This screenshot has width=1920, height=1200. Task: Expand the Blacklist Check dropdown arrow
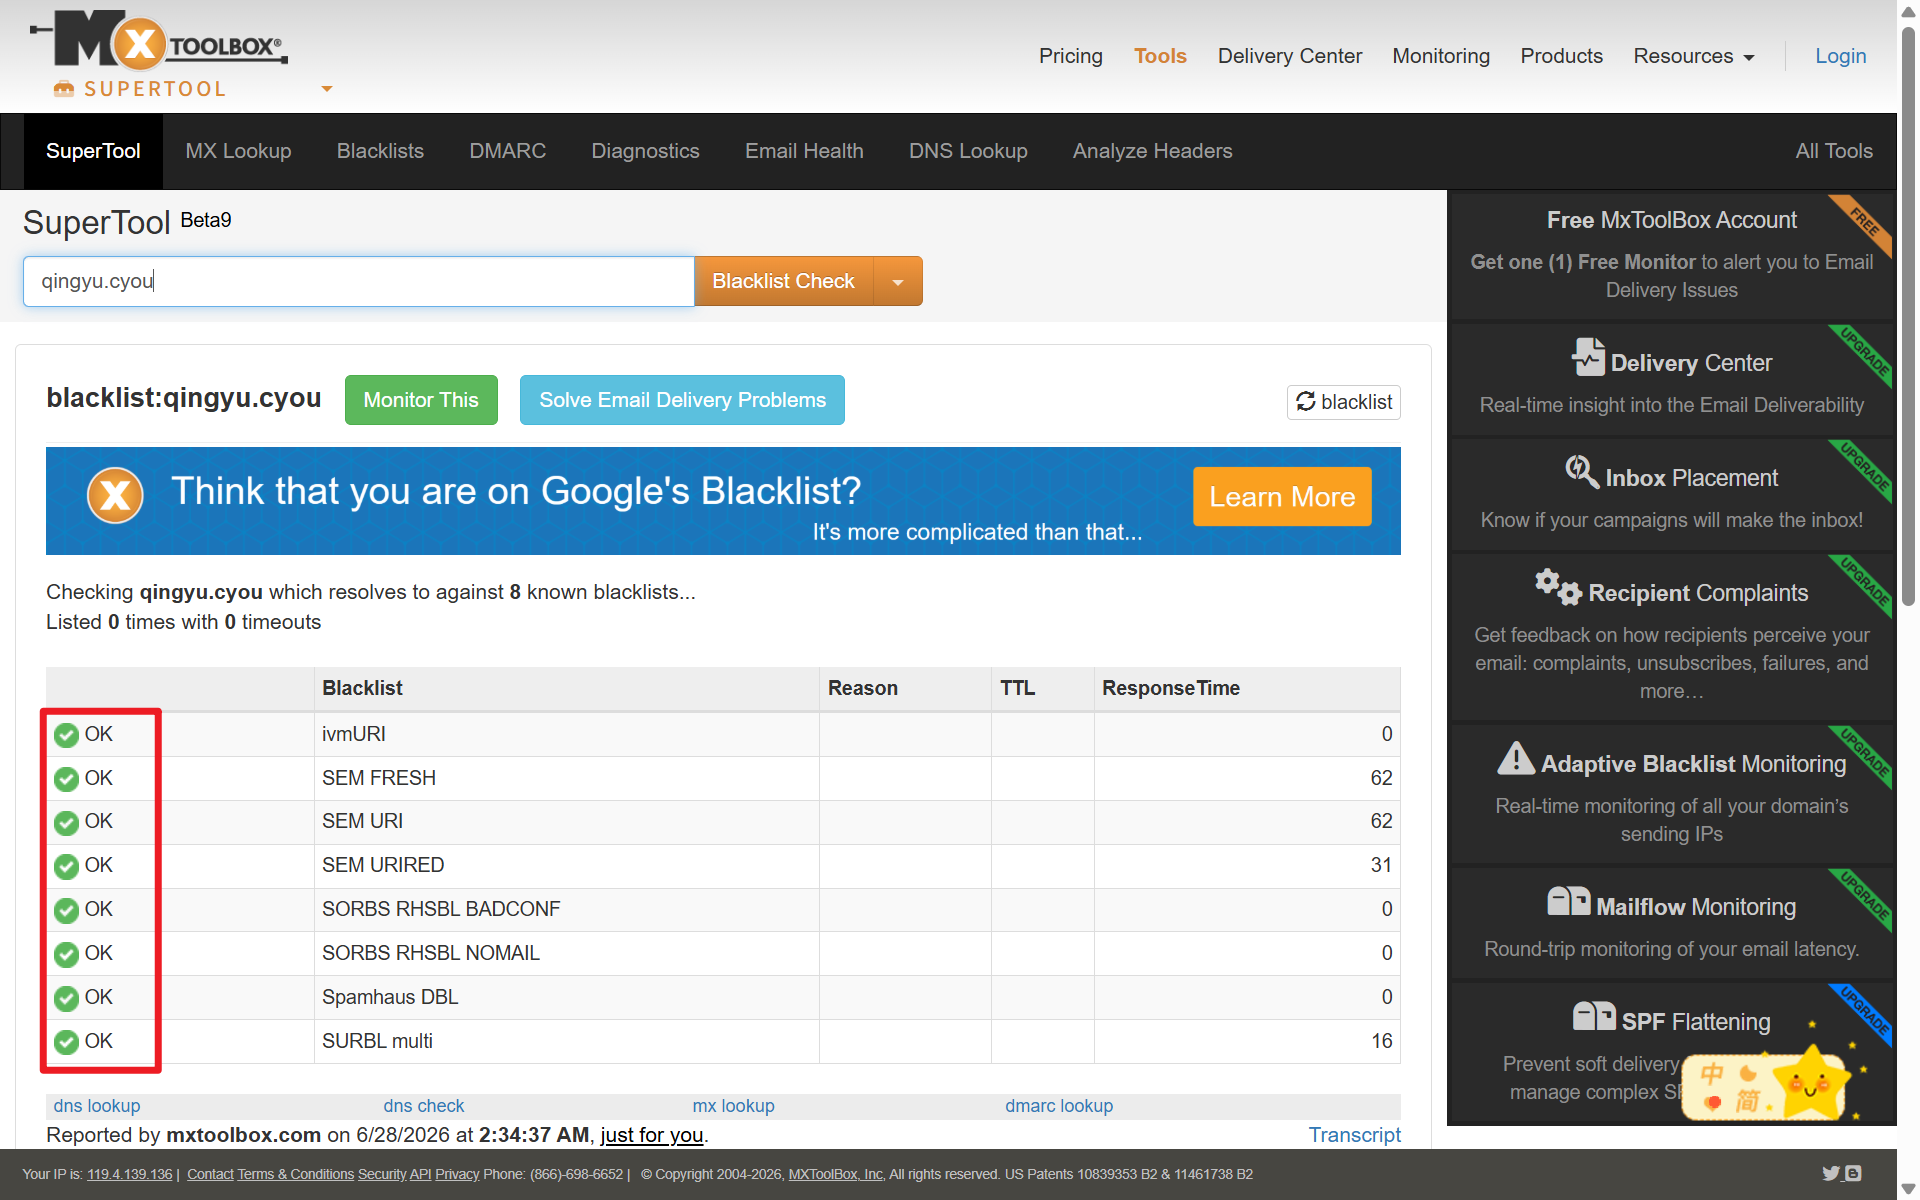tap(898, 281)
